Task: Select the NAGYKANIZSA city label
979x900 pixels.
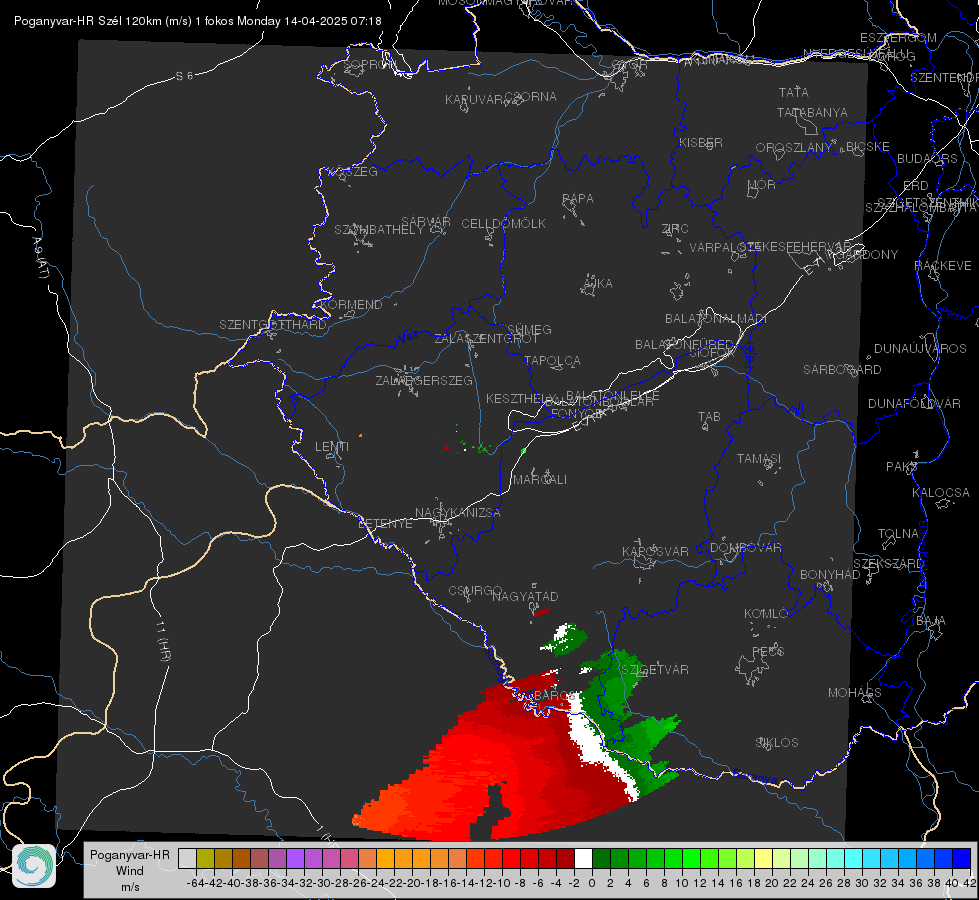Action: pyautogui.click(x=458, y=513)
